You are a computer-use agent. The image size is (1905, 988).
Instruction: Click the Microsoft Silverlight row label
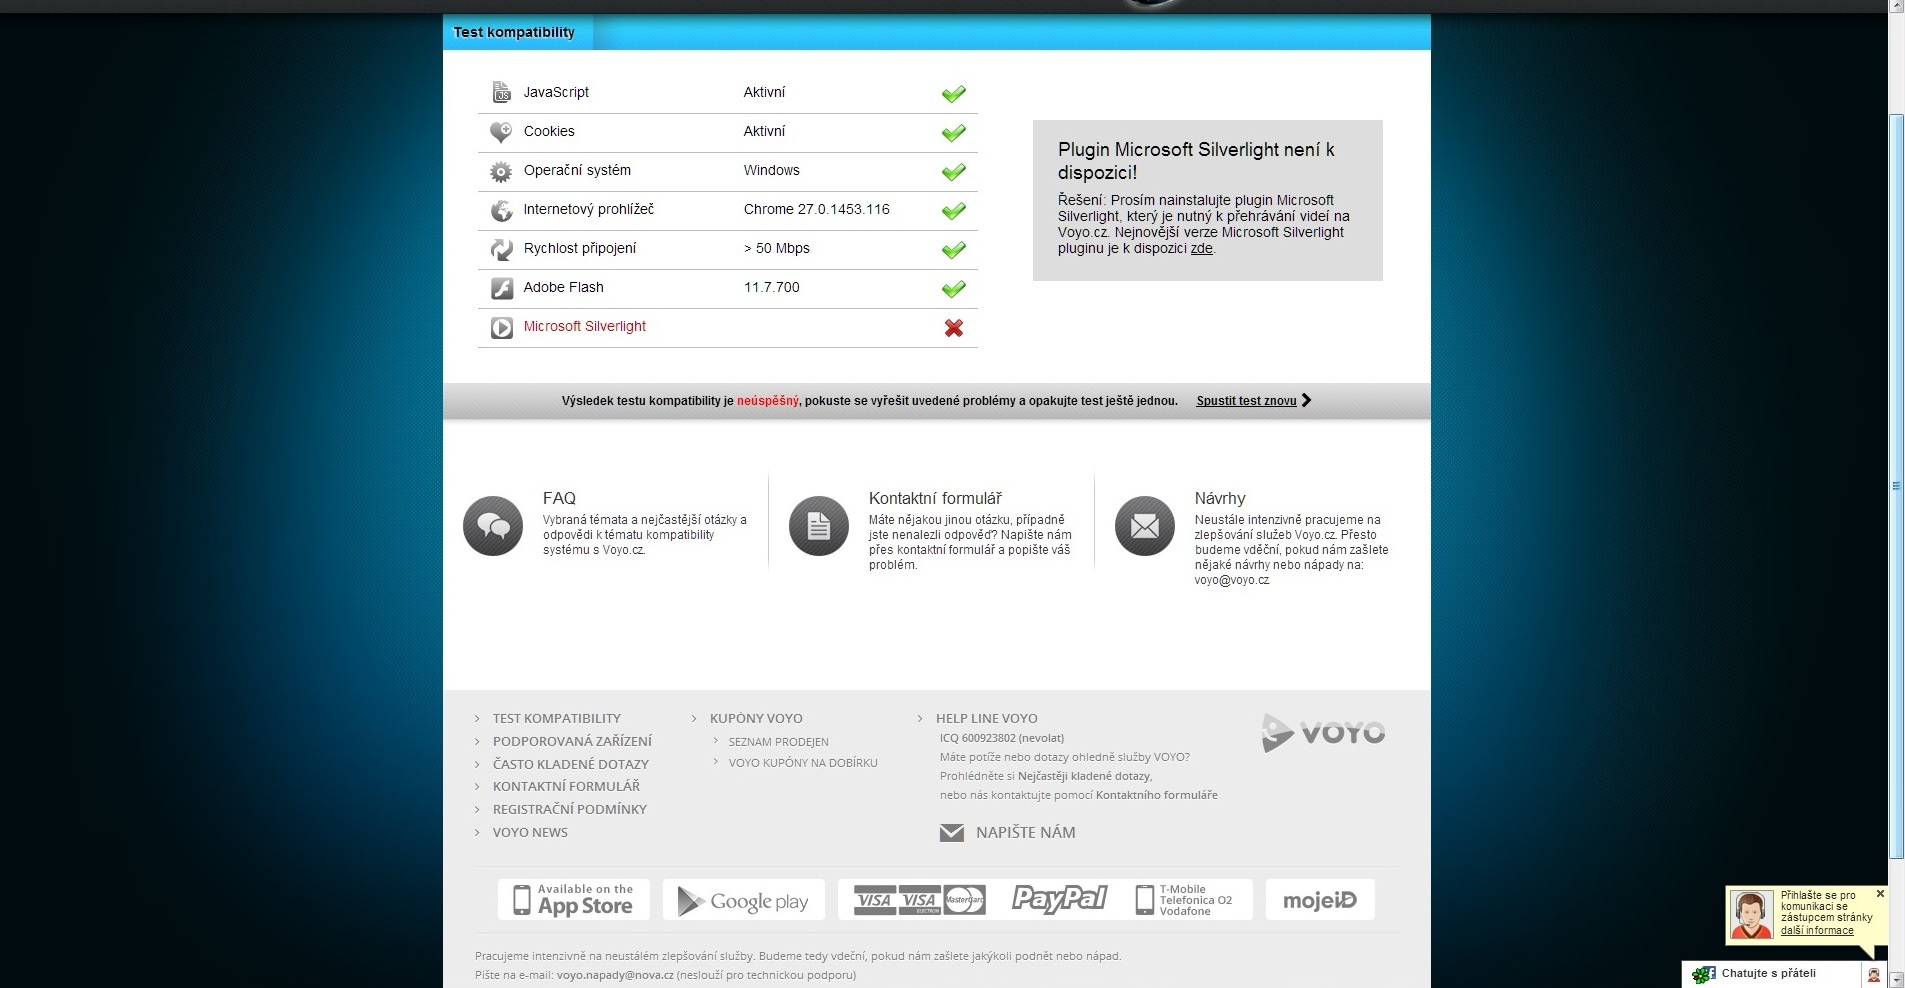pos(584,326)
